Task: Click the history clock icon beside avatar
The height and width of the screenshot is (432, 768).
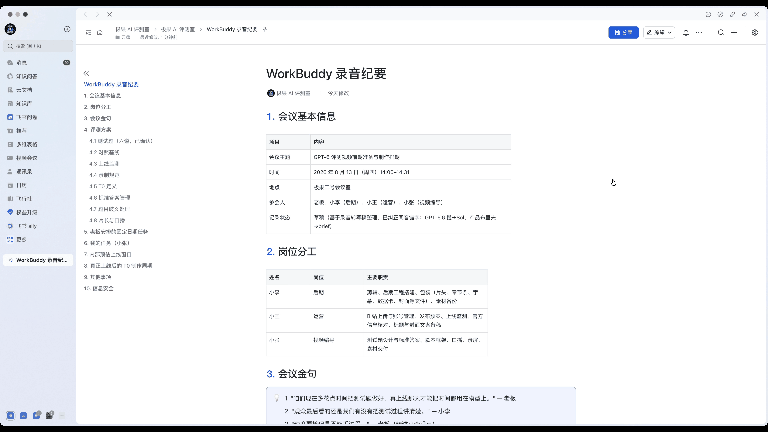Action: (x=67, y=29)
